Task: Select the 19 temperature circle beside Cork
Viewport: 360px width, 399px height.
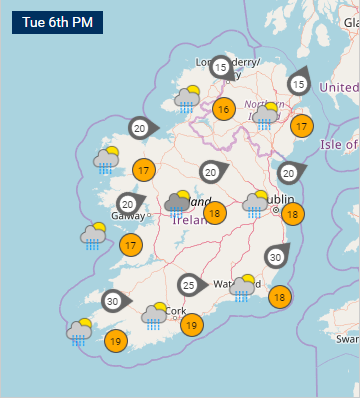Action: point(192,325)
